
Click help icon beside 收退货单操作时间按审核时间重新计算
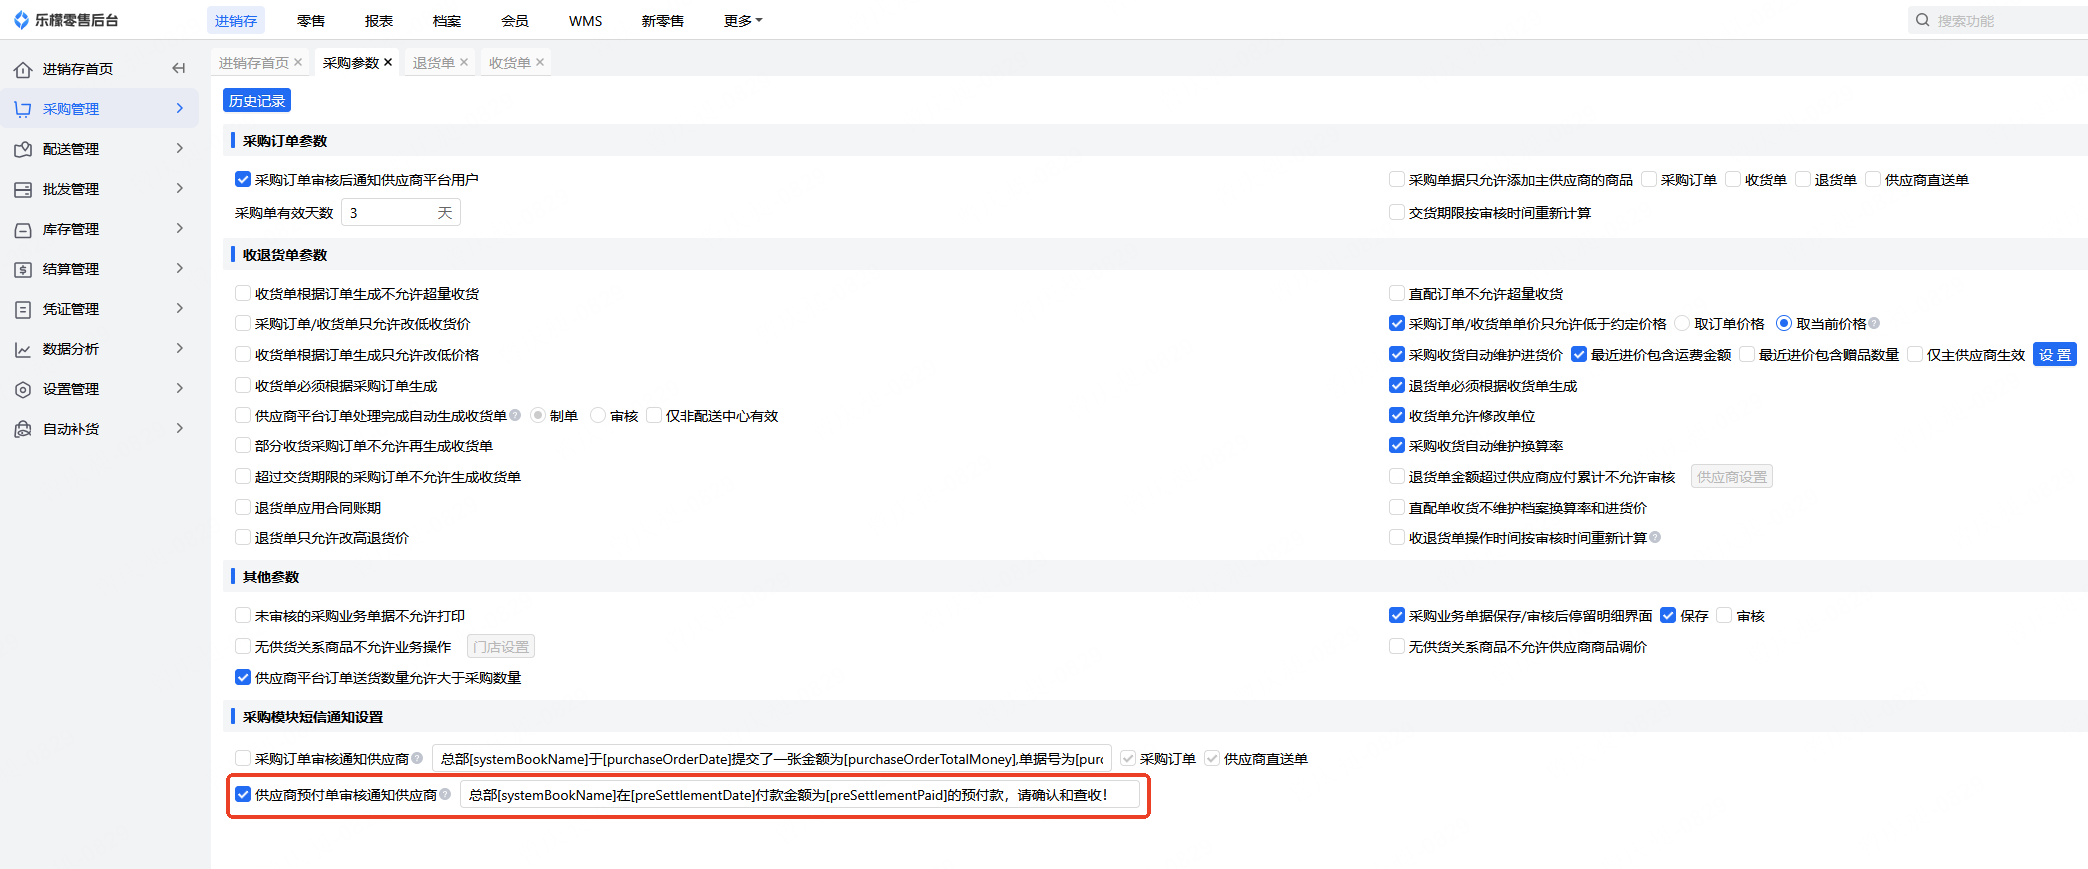click(x=1655, y=537)
